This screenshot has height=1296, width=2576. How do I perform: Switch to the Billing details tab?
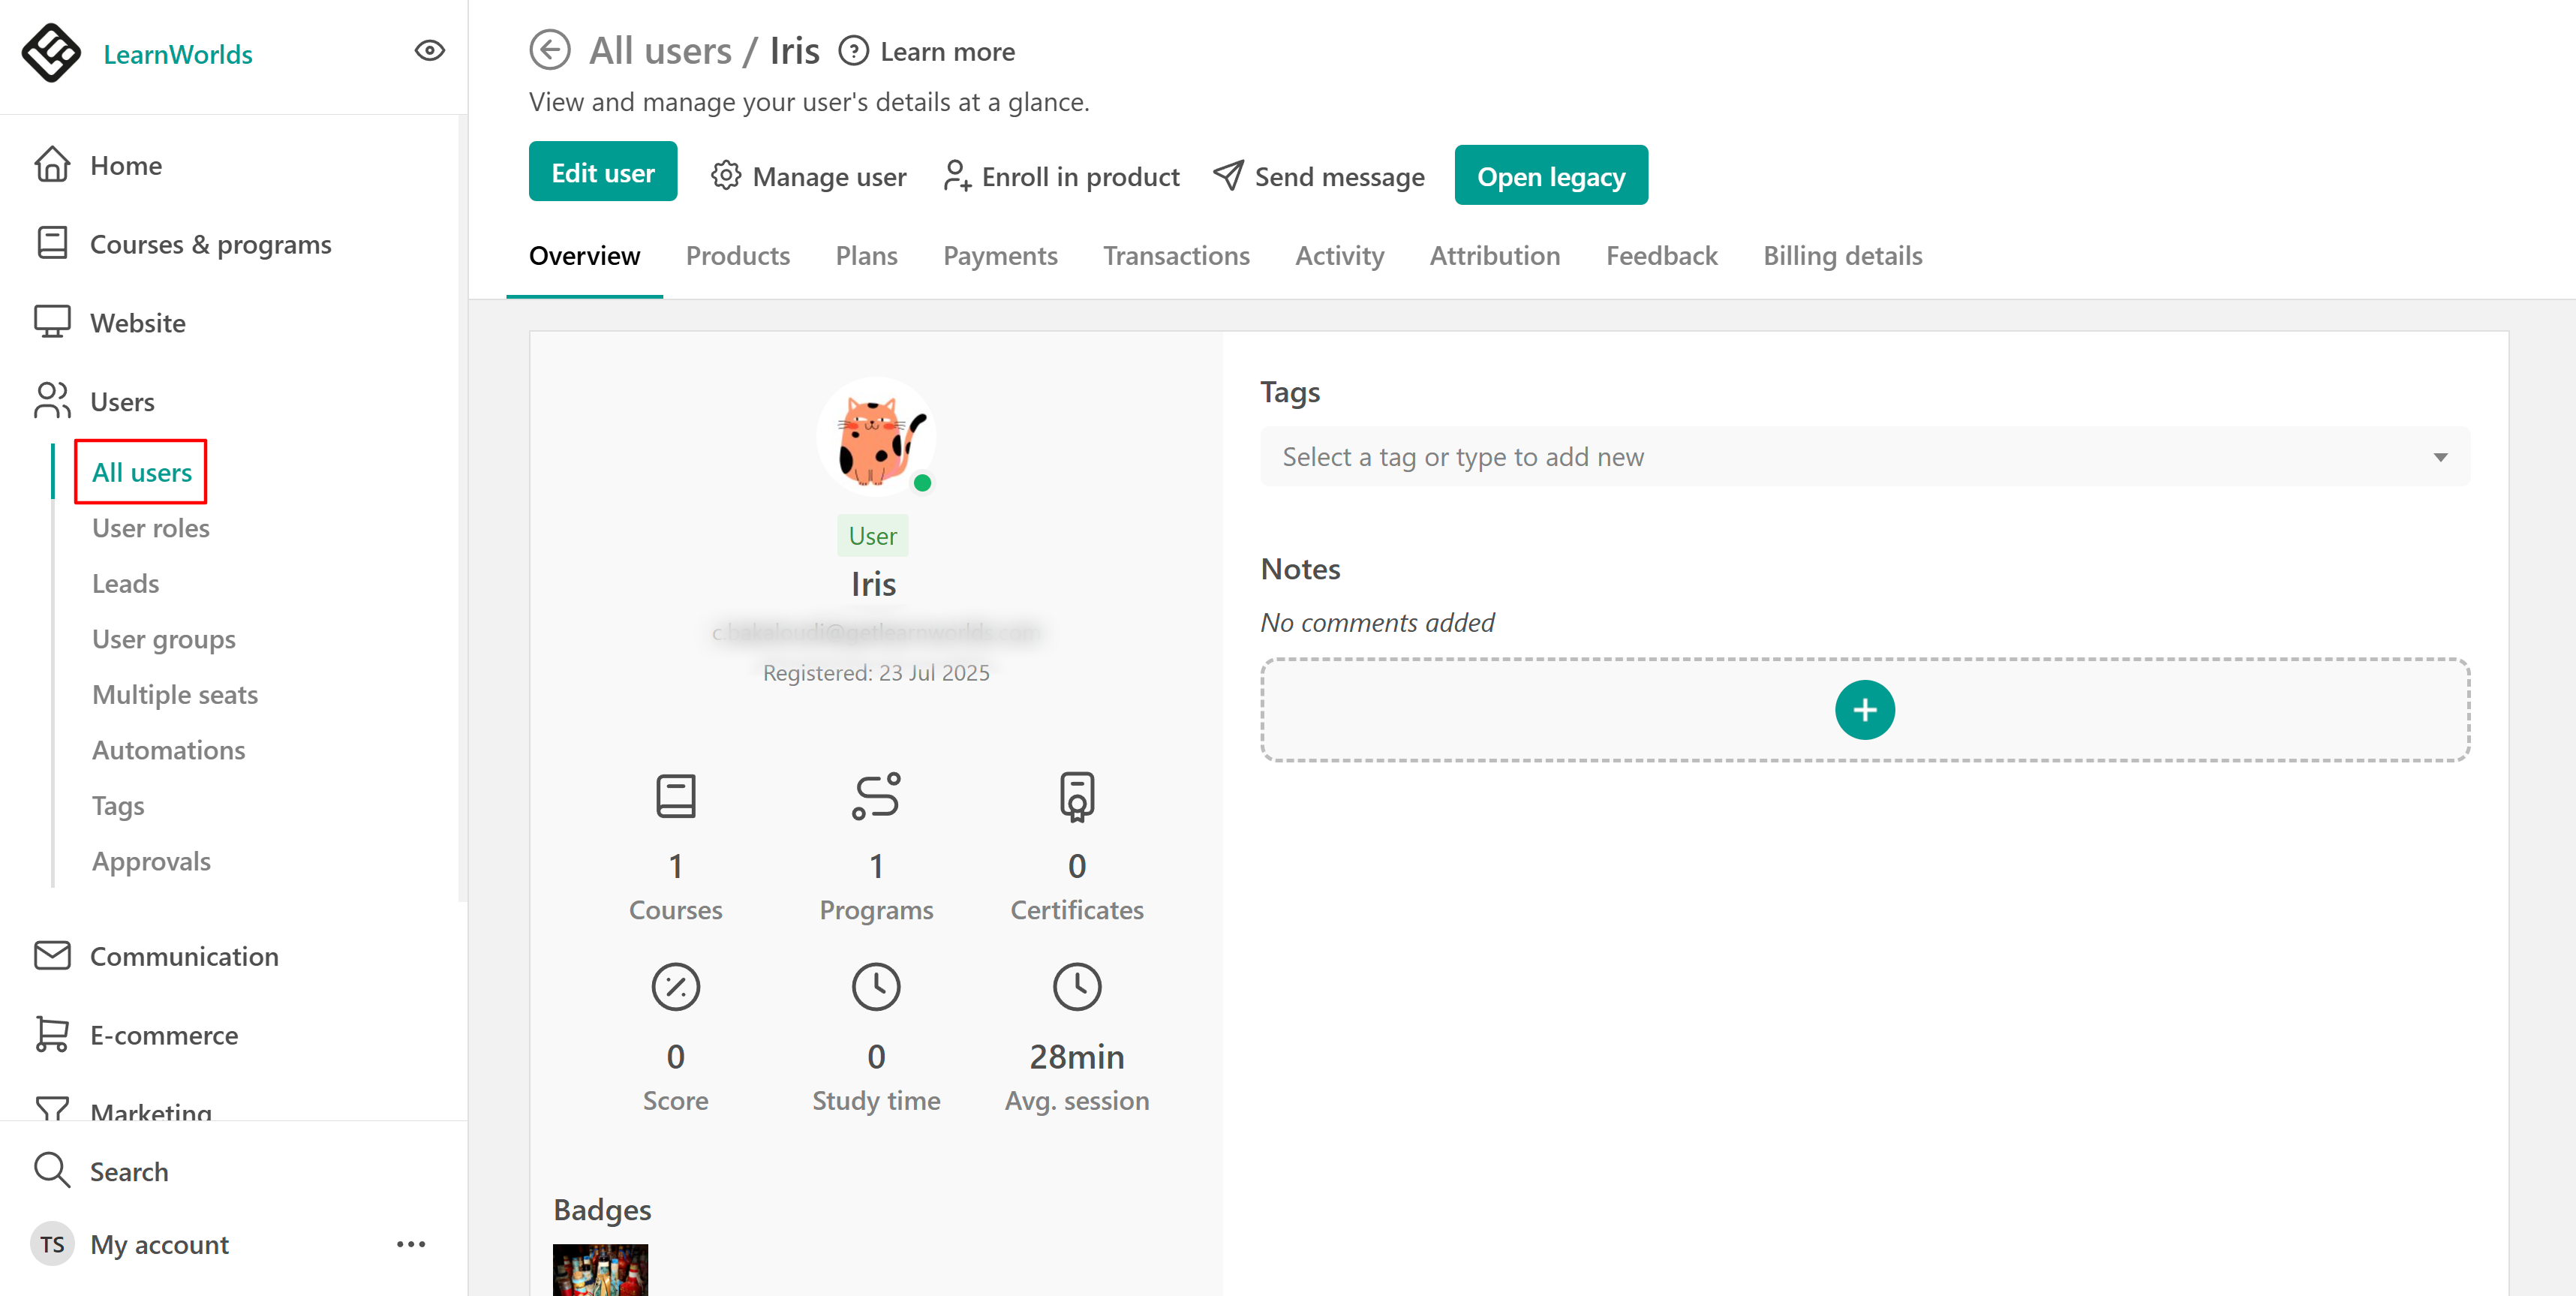(1842, 256)
